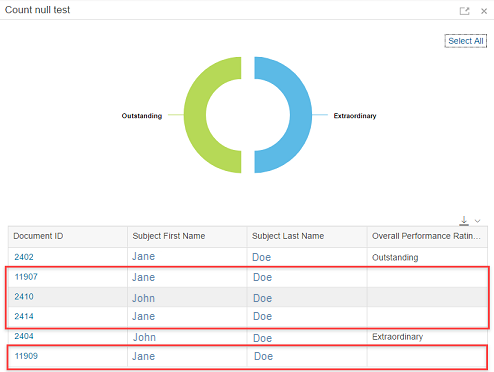
Task: Click the Select All button
Action: coord(466,41)
